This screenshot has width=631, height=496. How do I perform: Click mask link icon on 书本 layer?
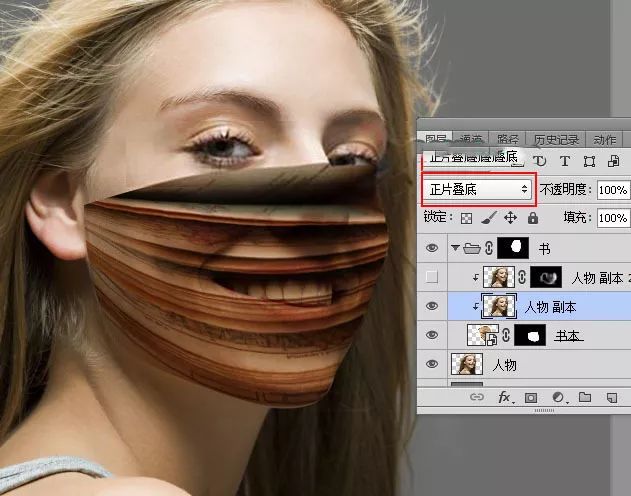coord(506,335)
